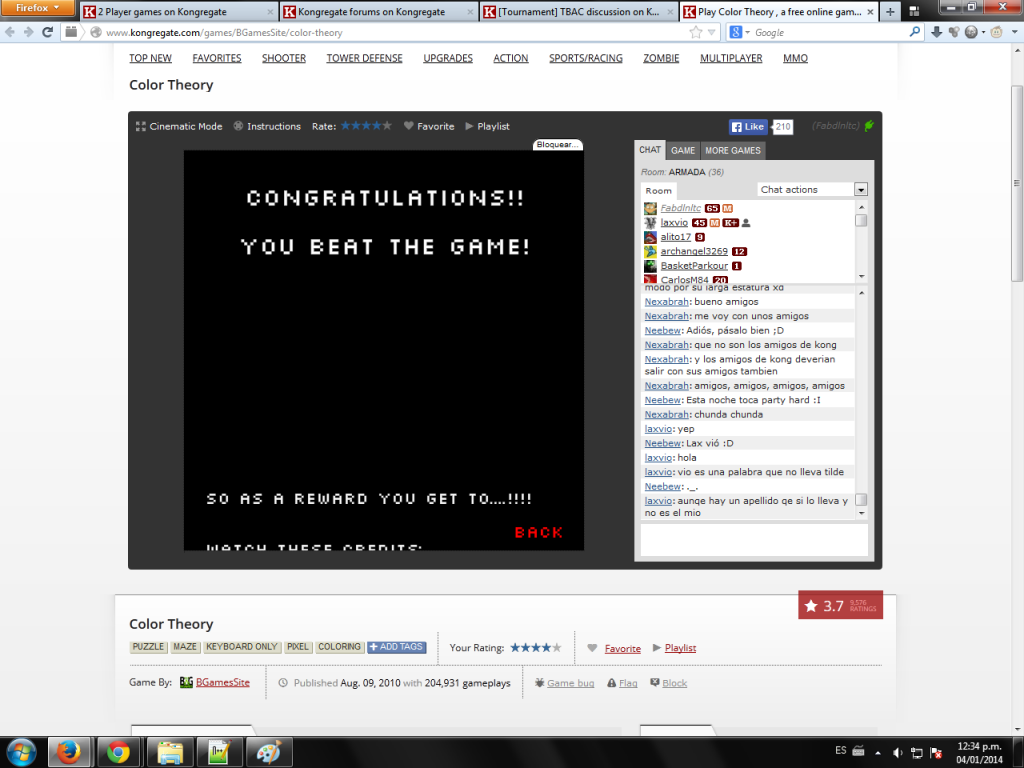
Task: Open BGamesSite developer link
Action: pos(223,682)
